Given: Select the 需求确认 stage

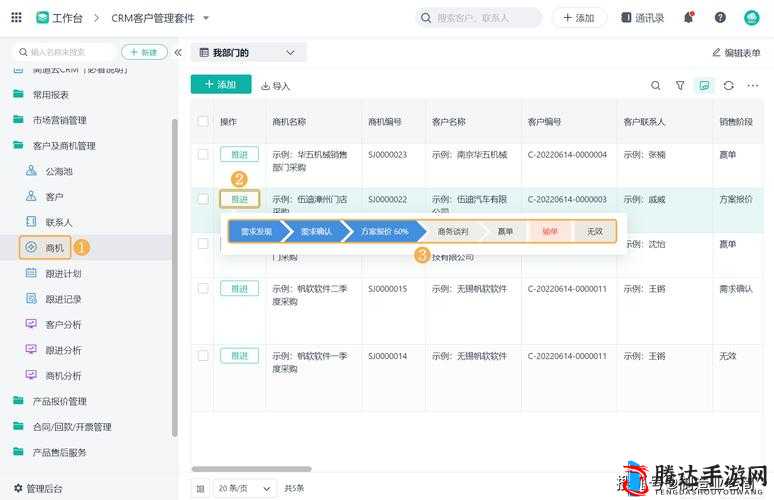Looking at the screenshot, I should (x=316, y=231).
